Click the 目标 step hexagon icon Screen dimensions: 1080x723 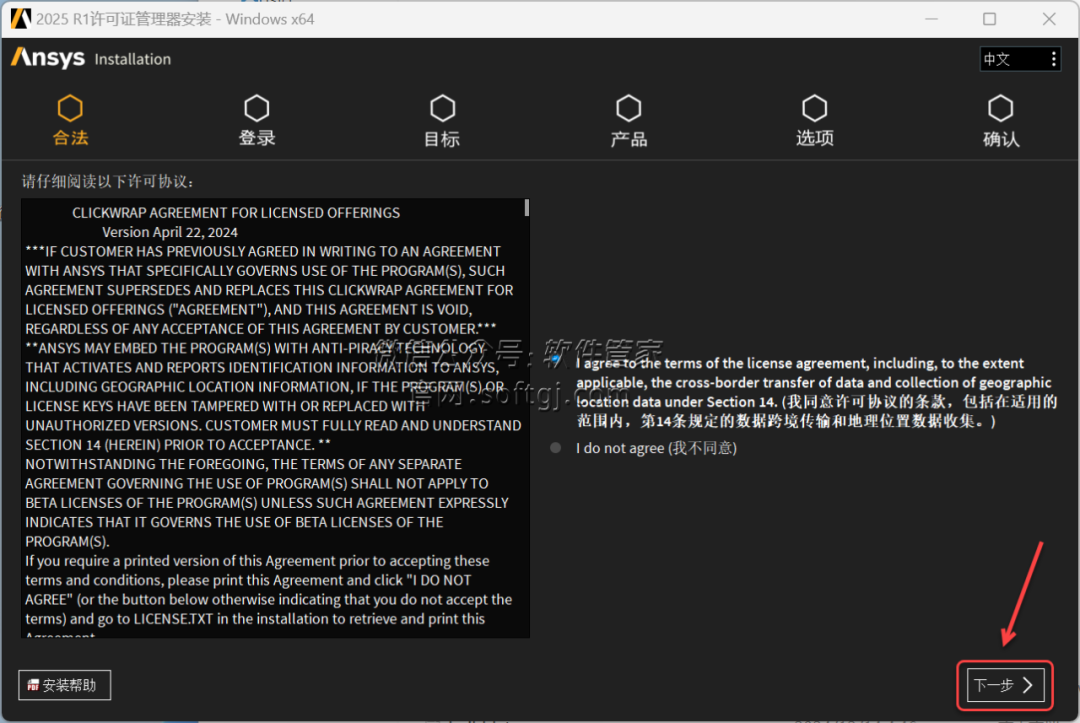[x=442, y=108]
